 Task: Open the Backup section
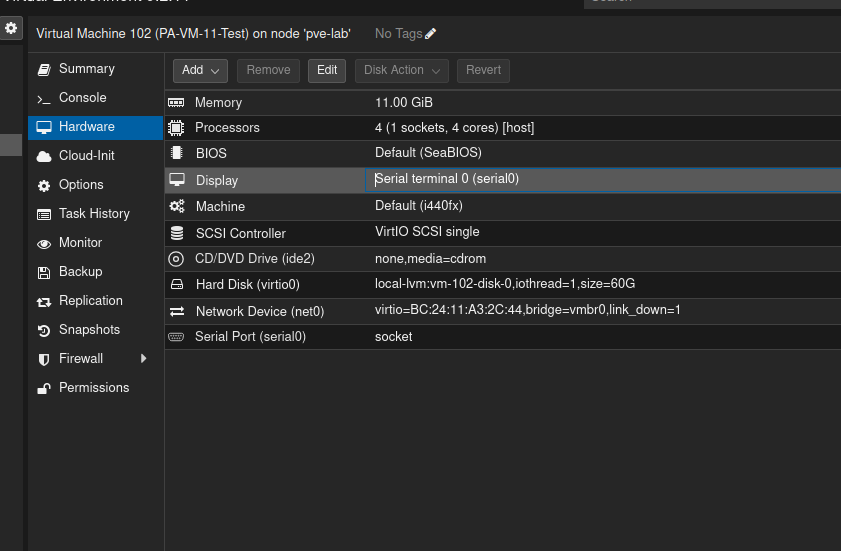[95, 271]
